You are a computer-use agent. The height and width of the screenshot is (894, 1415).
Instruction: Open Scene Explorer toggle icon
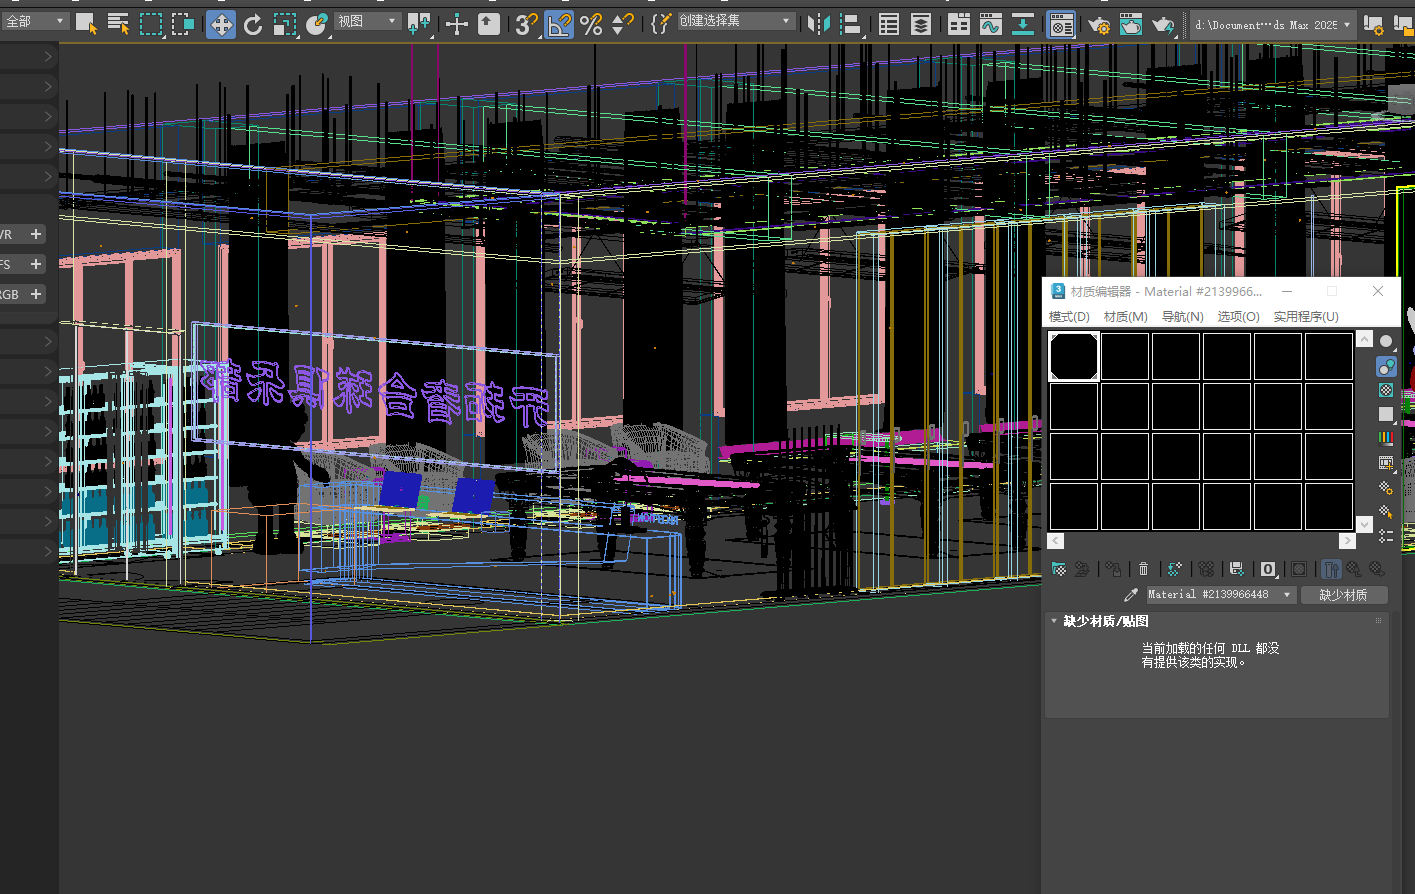[889, 24]
